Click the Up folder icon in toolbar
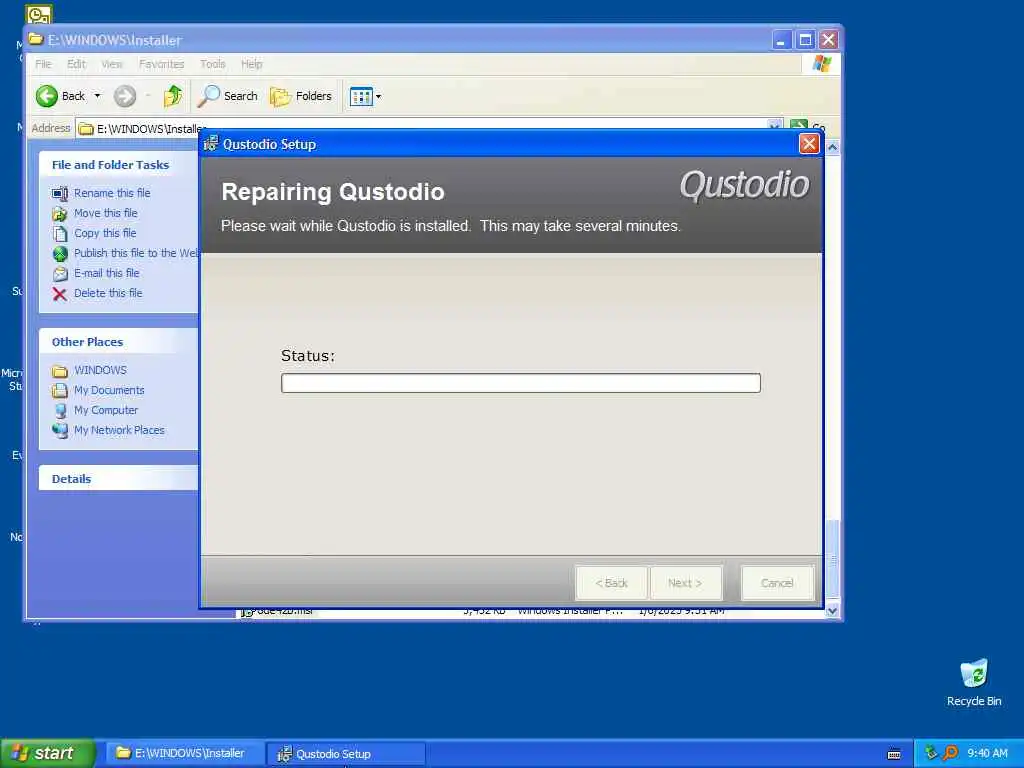The image size is (1024, 768). click(x=172, y=96)
